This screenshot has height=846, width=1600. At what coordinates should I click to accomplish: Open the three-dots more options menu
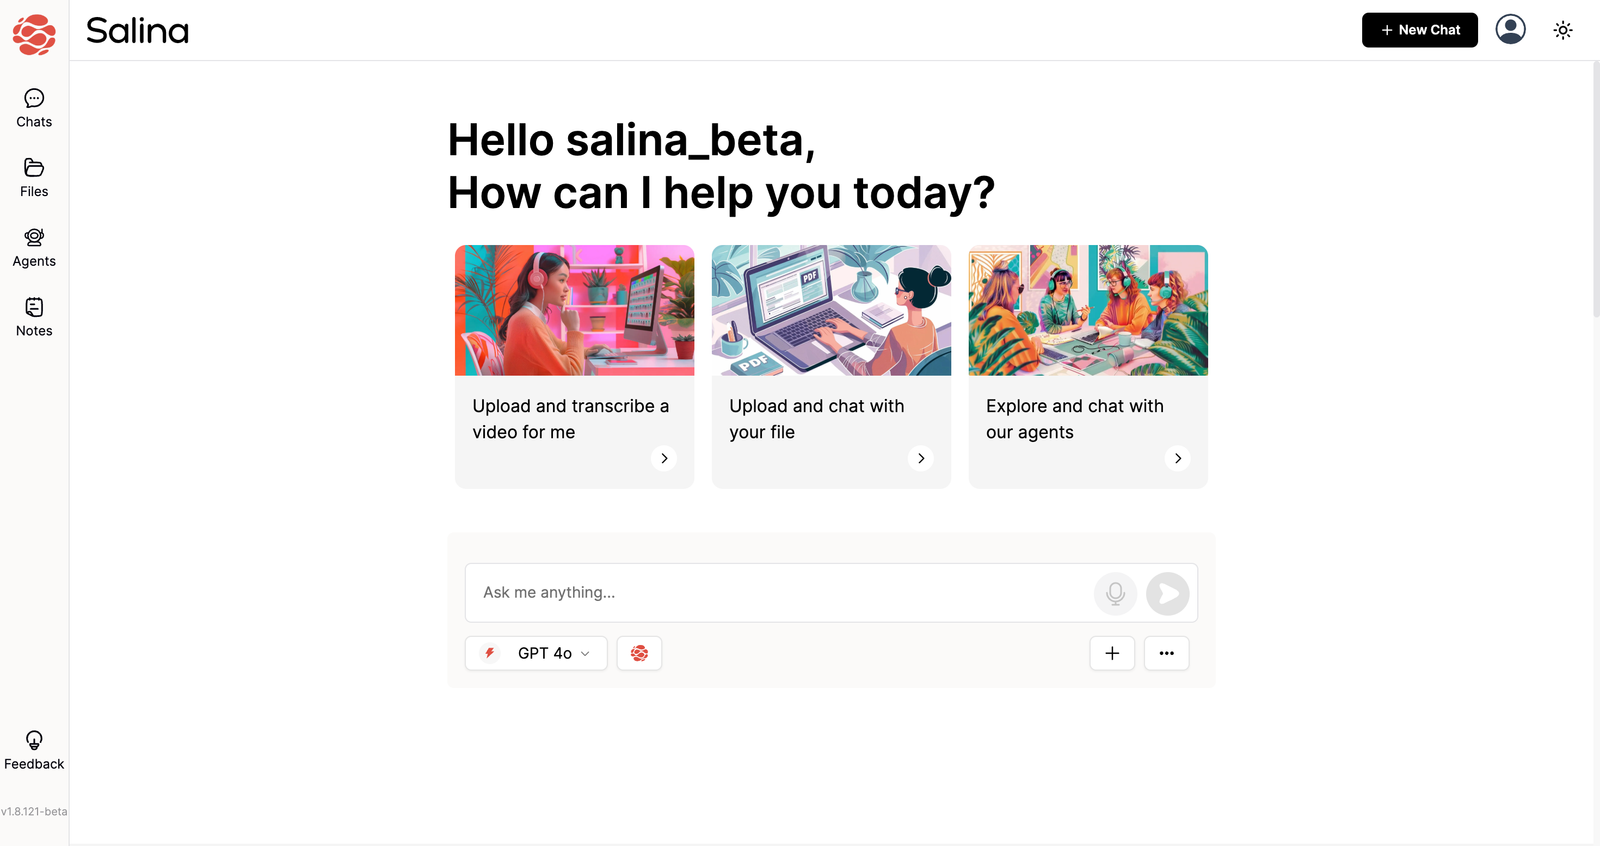tap(1166, 653)
